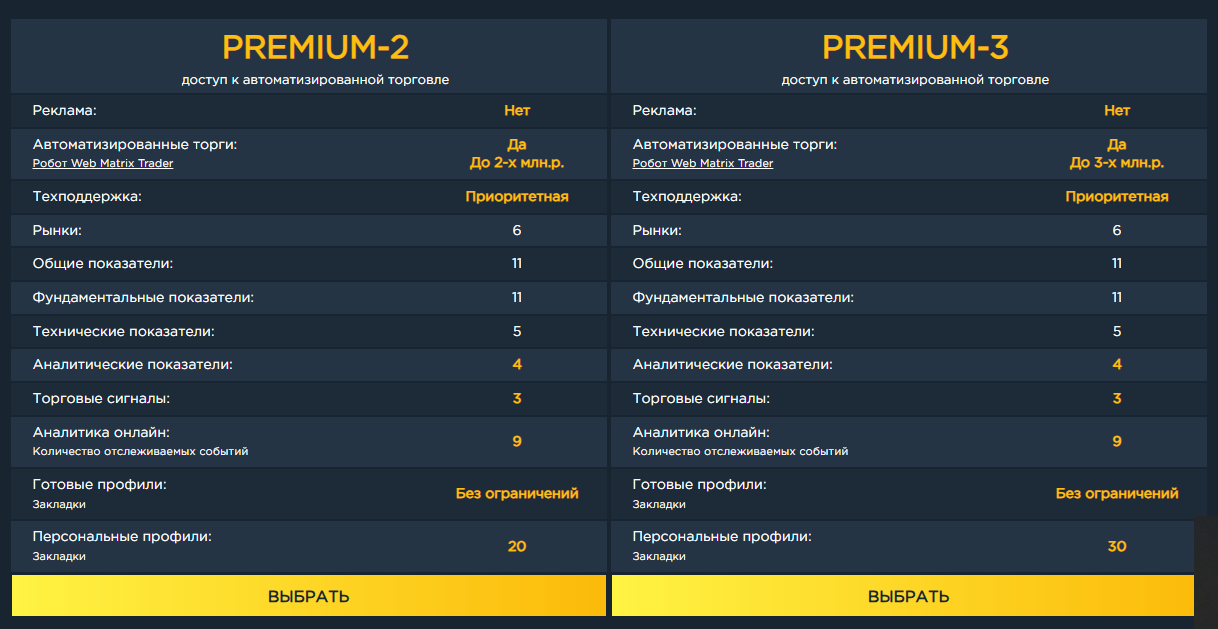1218x629 pixels.
Task: Click the ВЫБРАТЬ button under PREMIUM-2
Action: 309,596
